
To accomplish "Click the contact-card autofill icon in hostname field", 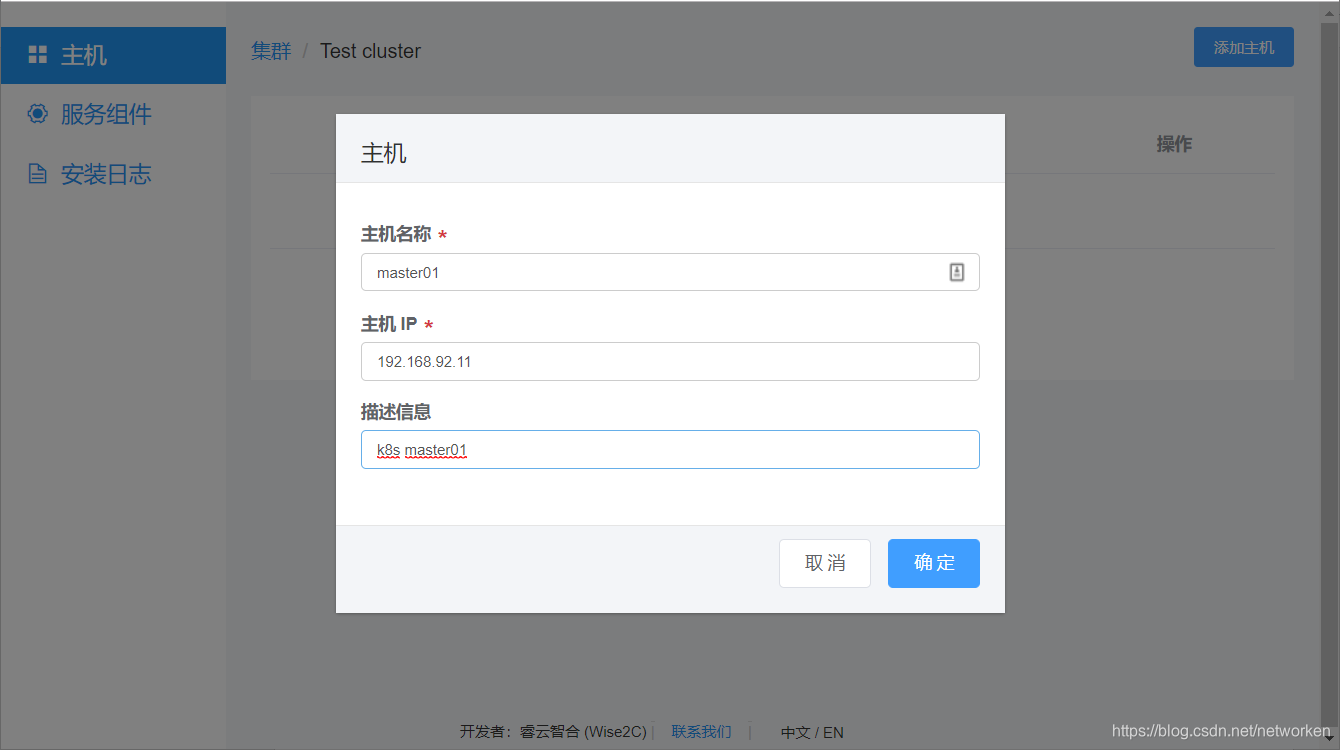I will [x=956, y=272].
